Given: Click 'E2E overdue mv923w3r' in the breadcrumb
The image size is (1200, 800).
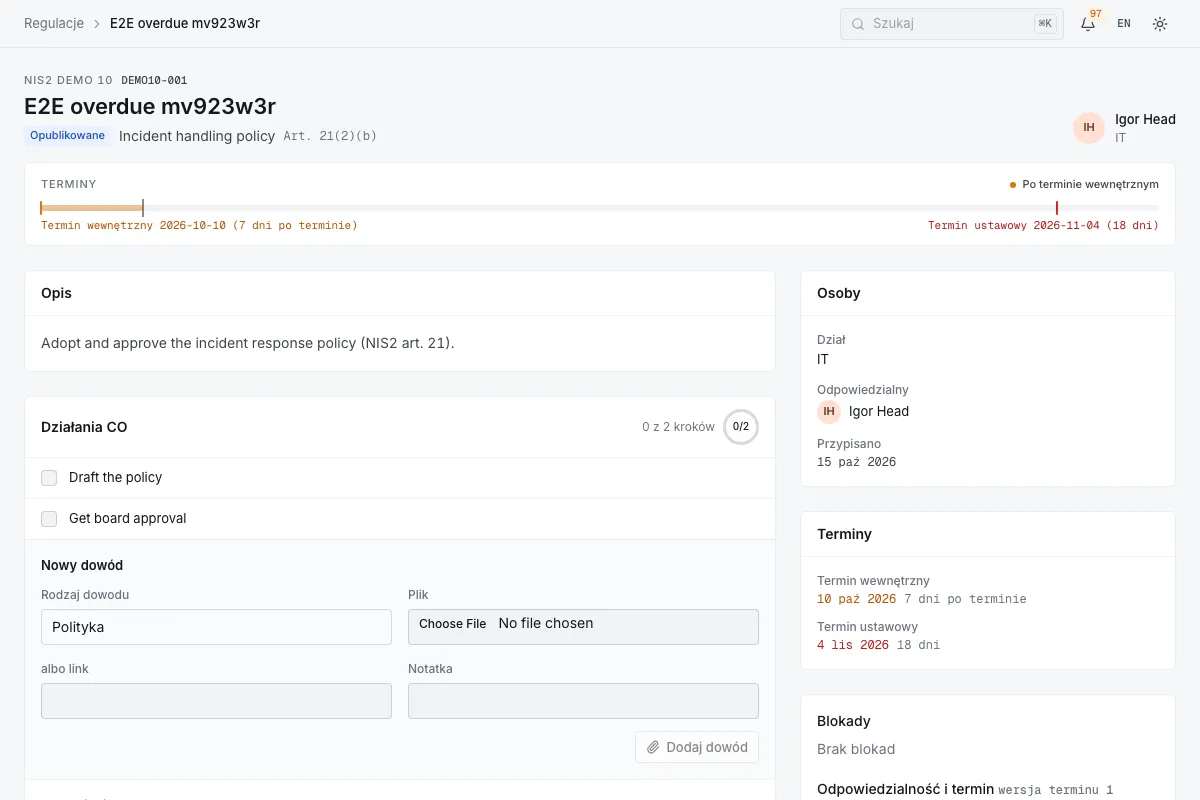Looking at the screenshot, I should 185,23.
